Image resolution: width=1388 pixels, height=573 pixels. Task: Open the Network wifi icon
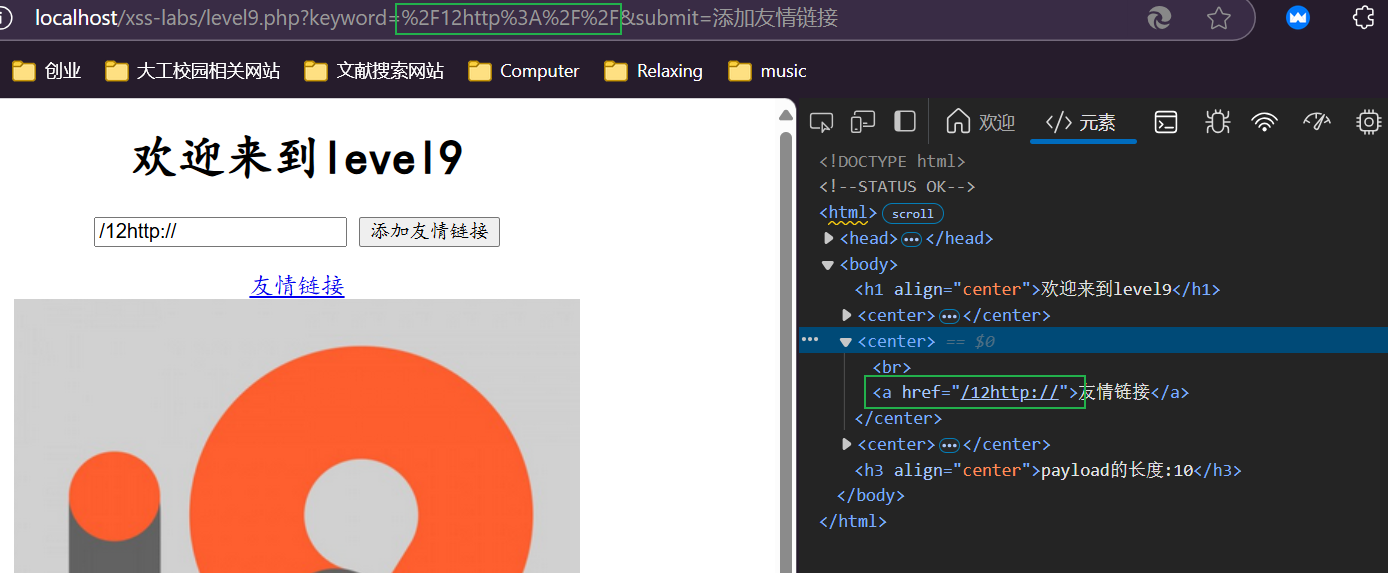[x=1265, y=122]
